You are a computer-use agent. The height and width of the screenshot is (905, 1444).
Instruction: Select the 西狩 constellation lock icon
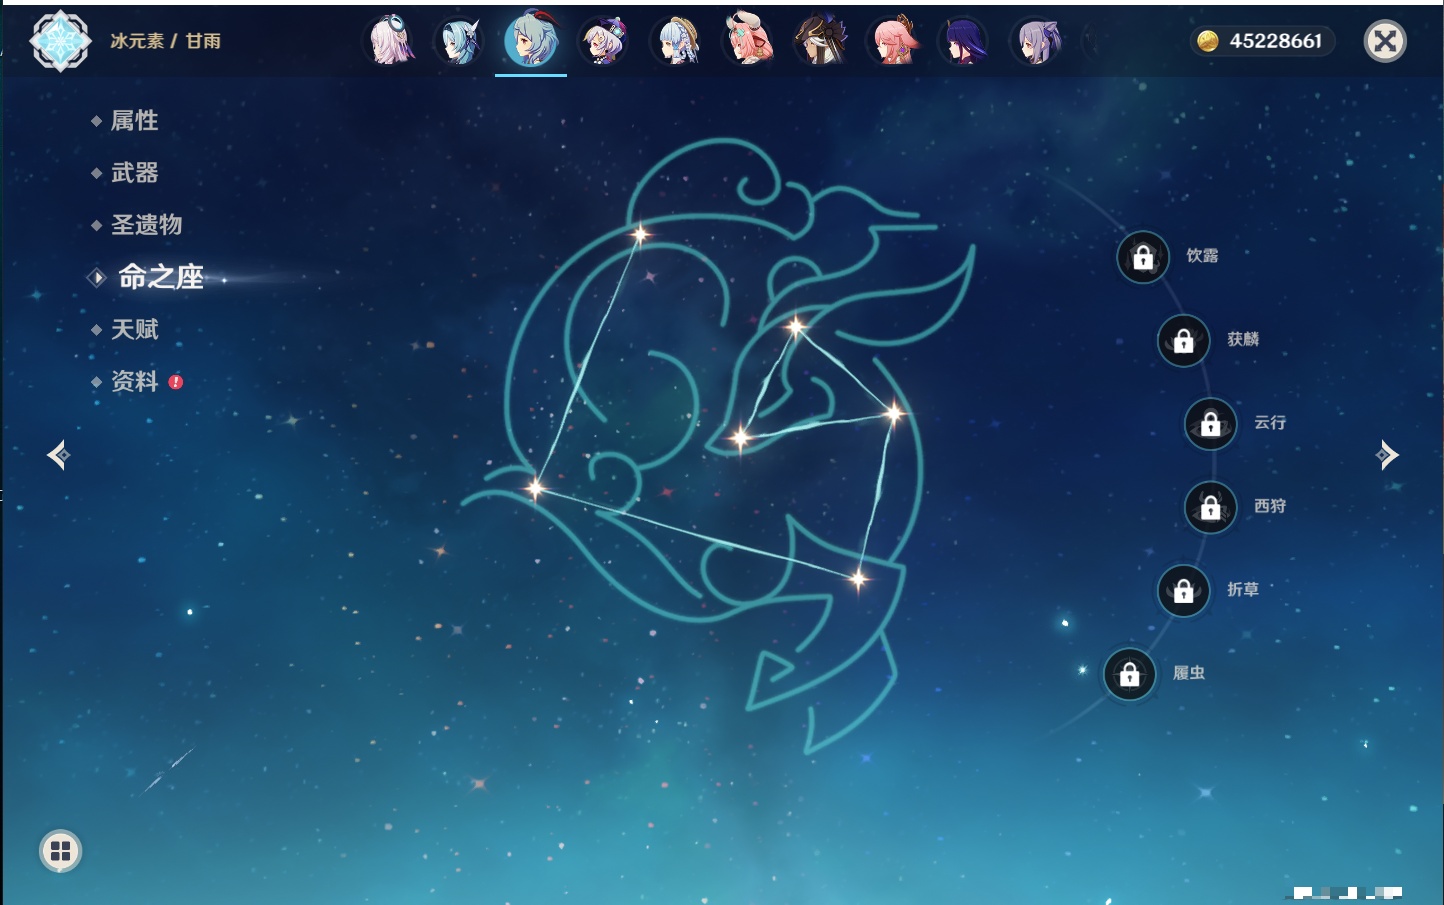[1211, 507]
